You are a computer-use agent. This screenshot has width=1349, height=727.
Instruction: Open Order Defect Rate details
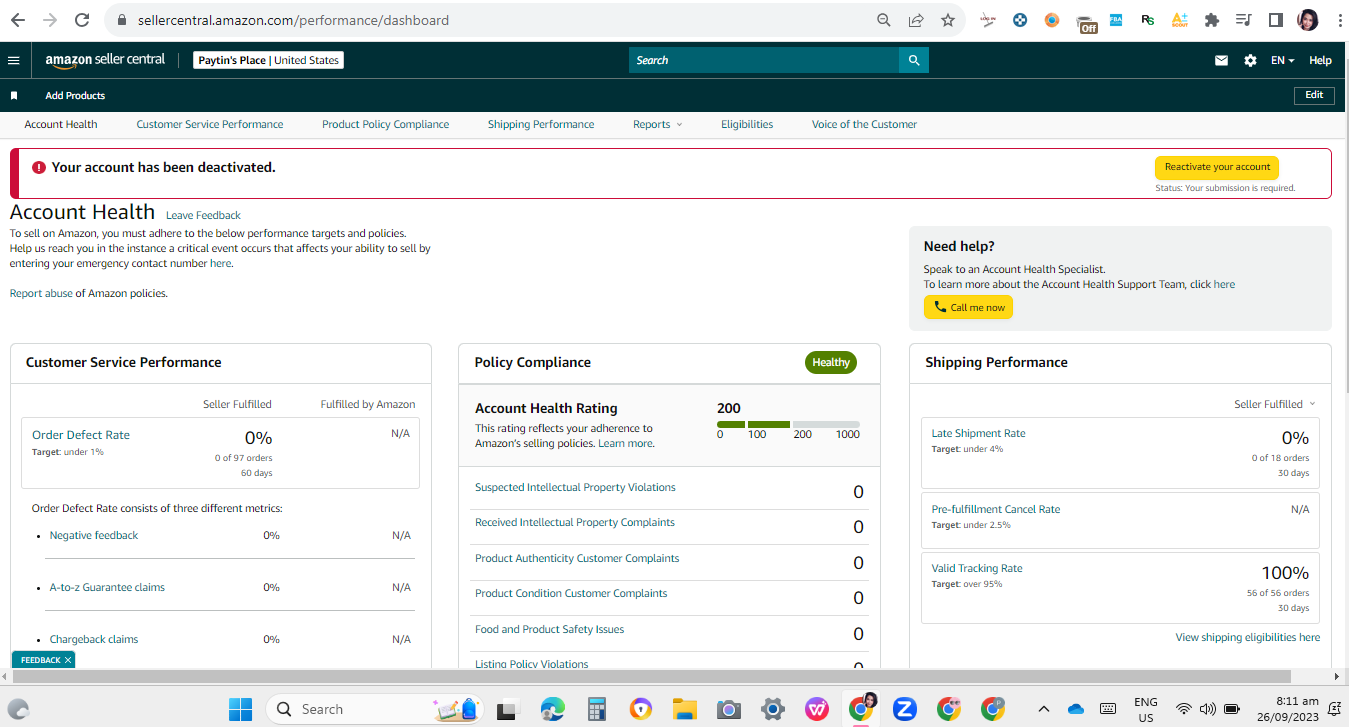tap(81, 435)
